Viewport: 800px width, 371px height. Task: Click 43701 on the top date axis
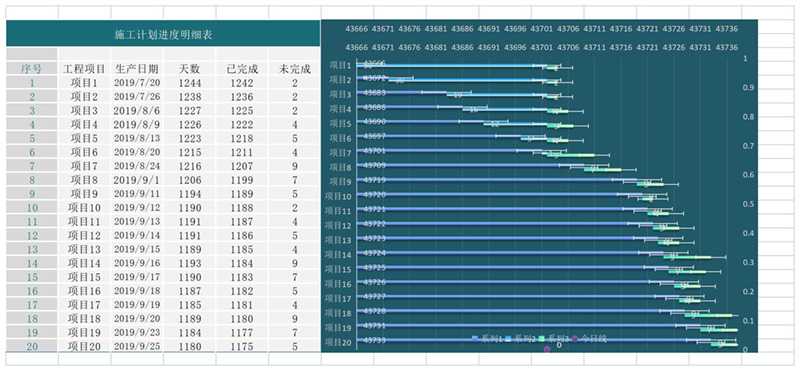(x=541, y=29)
